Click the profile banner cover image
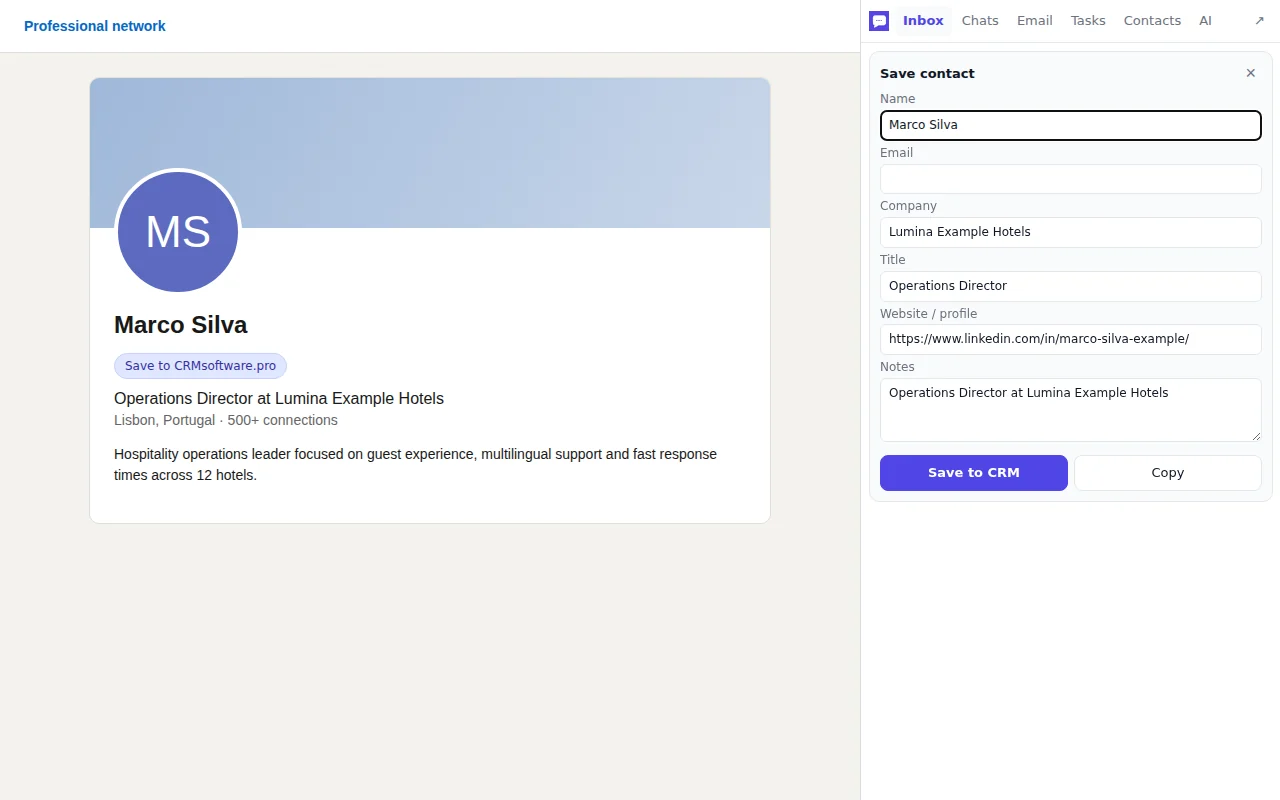 [x=430, y=153]
